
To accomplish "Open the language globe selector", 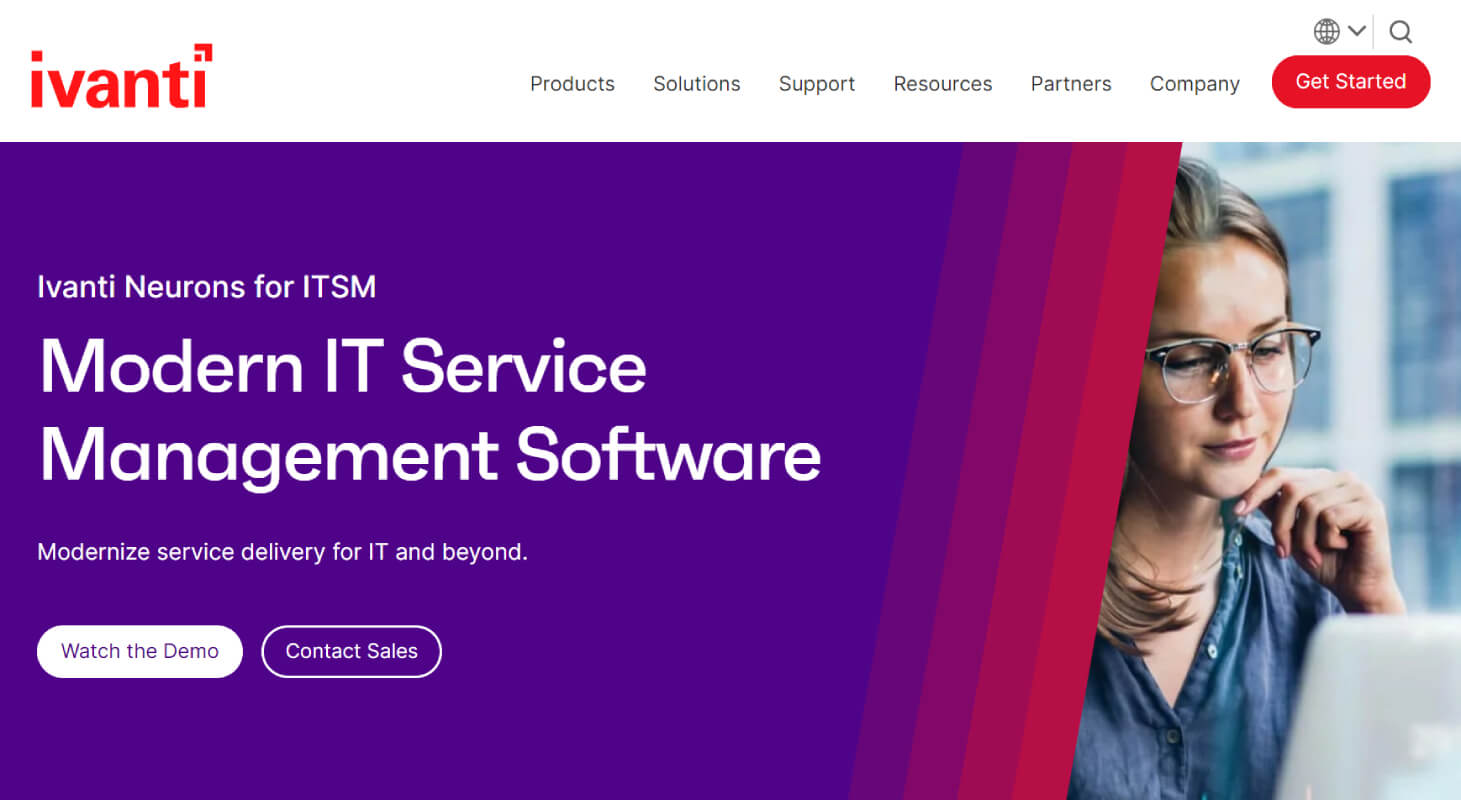I will click(1327, 32).
